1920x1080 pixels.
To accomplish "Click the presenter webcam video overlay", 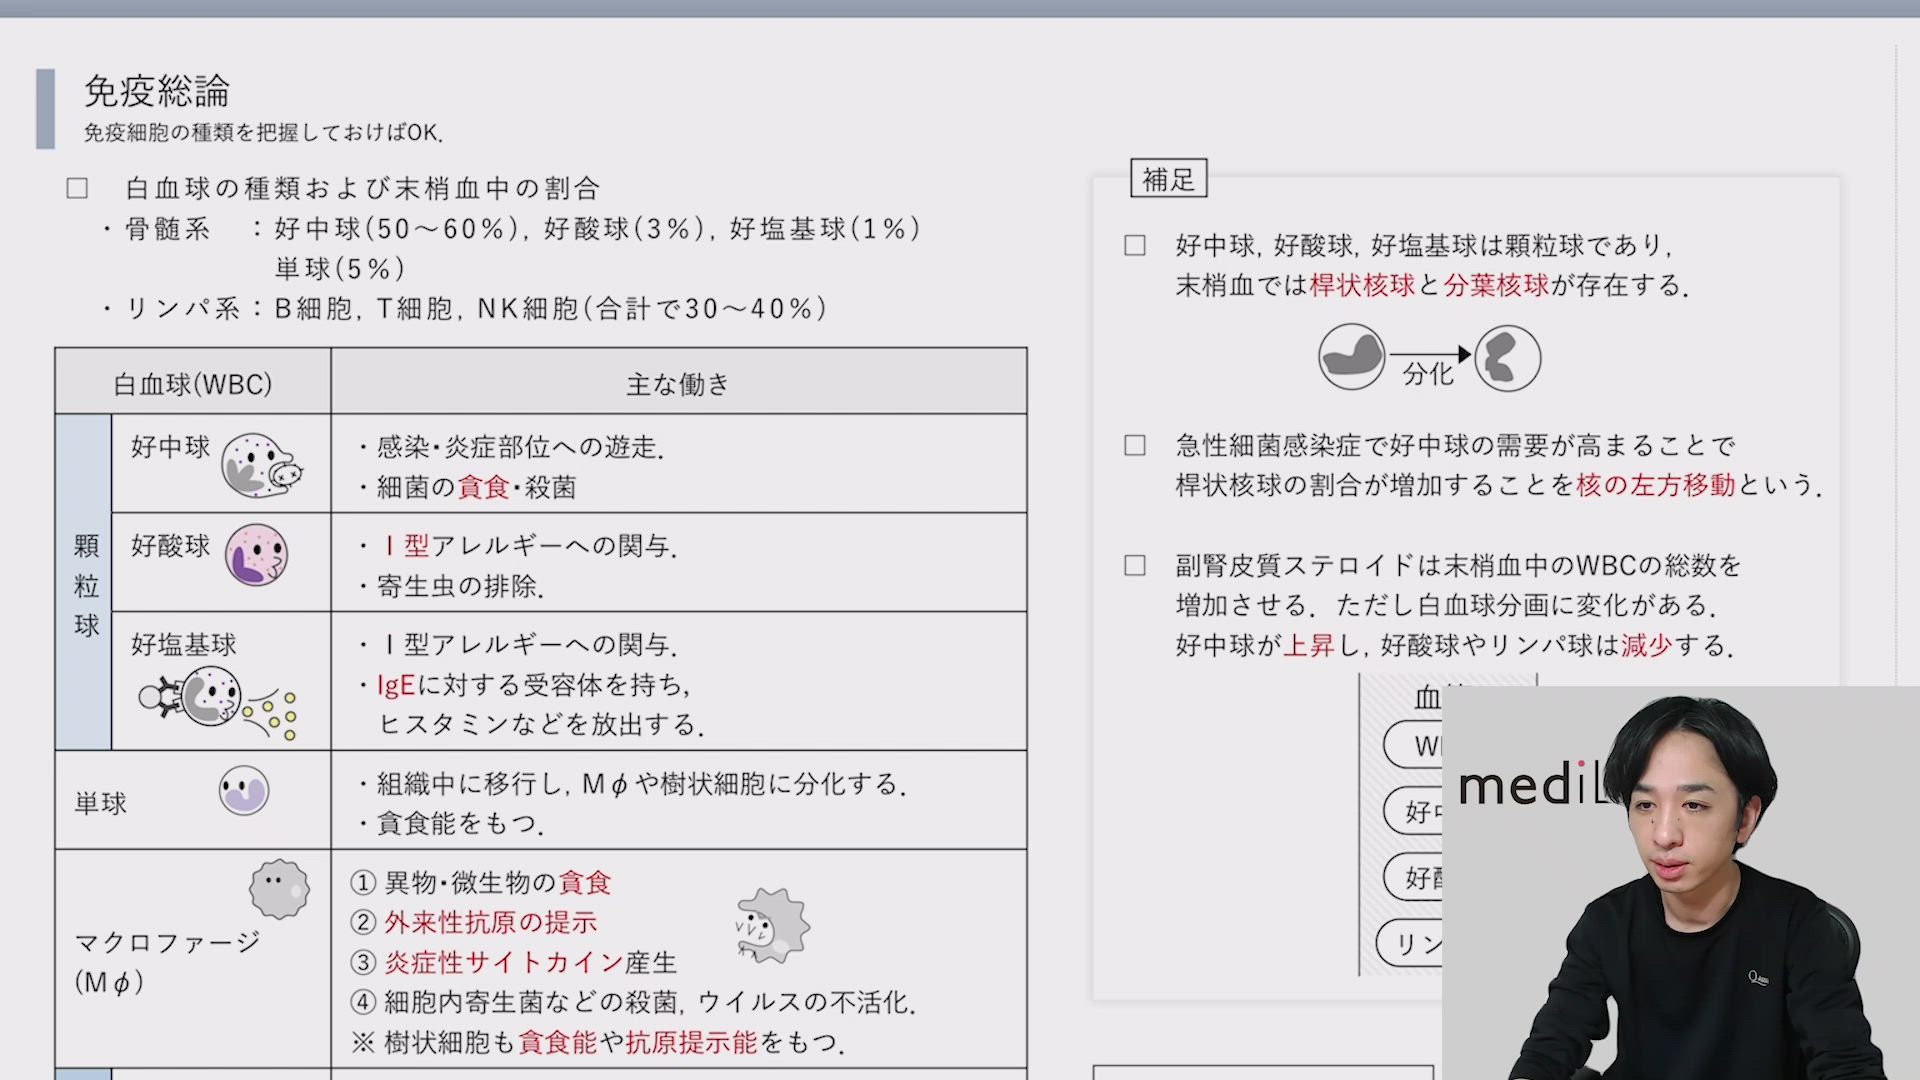I will [x=1680, y=885].
